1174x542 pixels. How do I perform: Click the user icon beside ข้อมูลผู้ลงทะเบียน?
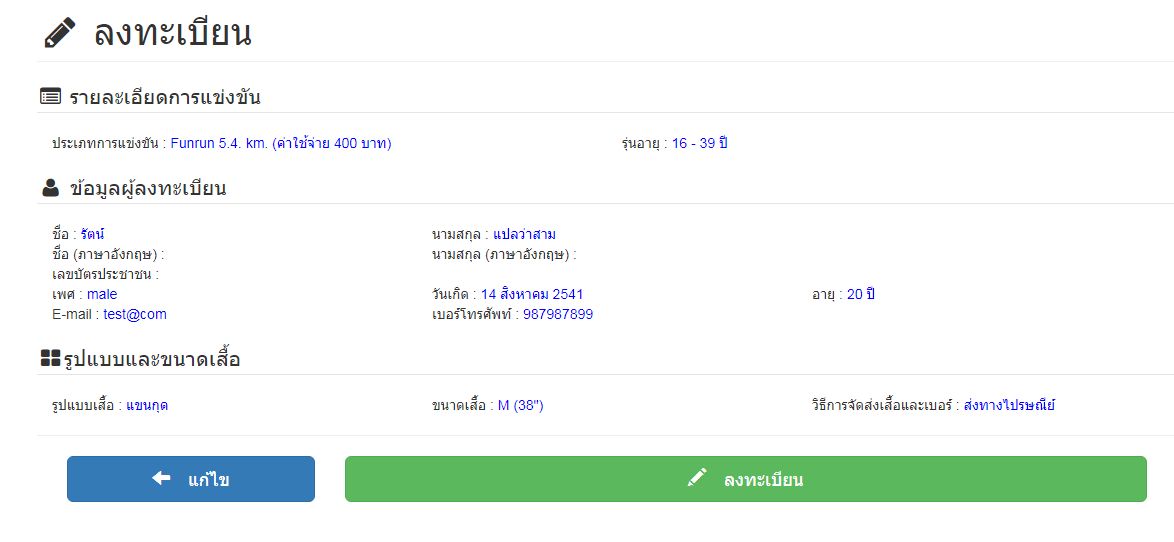coord(50,188)
